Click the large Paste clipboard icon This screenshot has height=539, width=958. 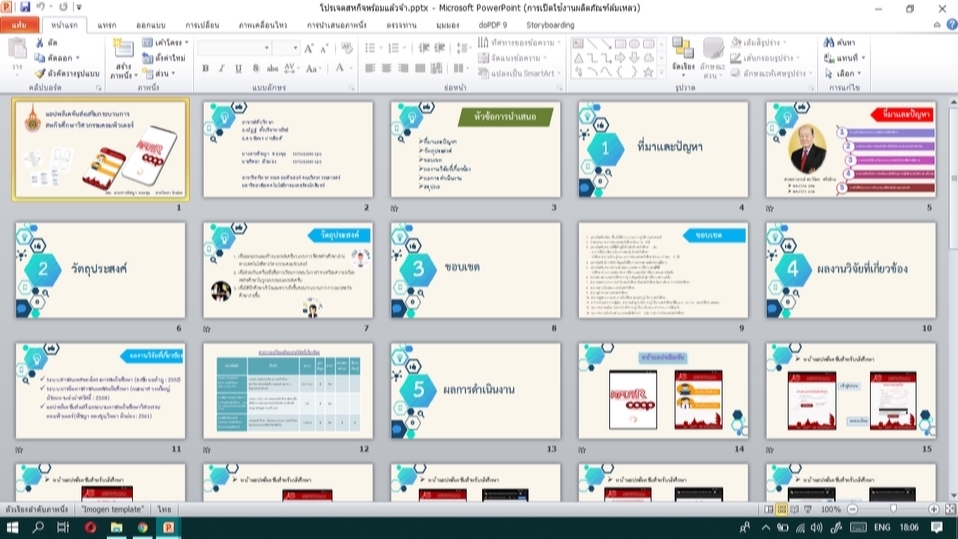[17, 49]
